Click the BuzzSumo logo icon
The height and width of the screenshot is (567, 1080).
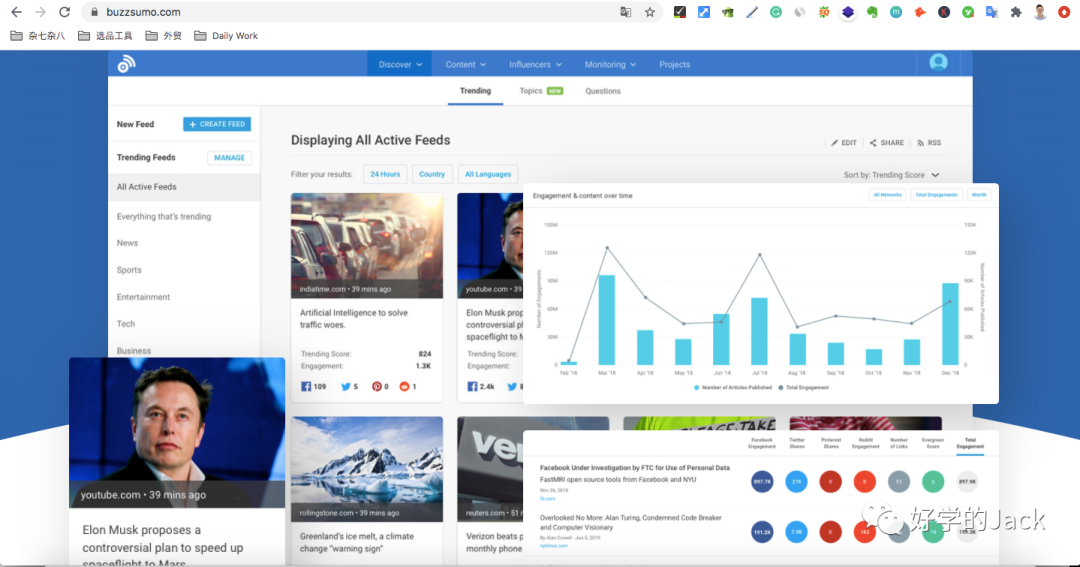coord(126,64)
